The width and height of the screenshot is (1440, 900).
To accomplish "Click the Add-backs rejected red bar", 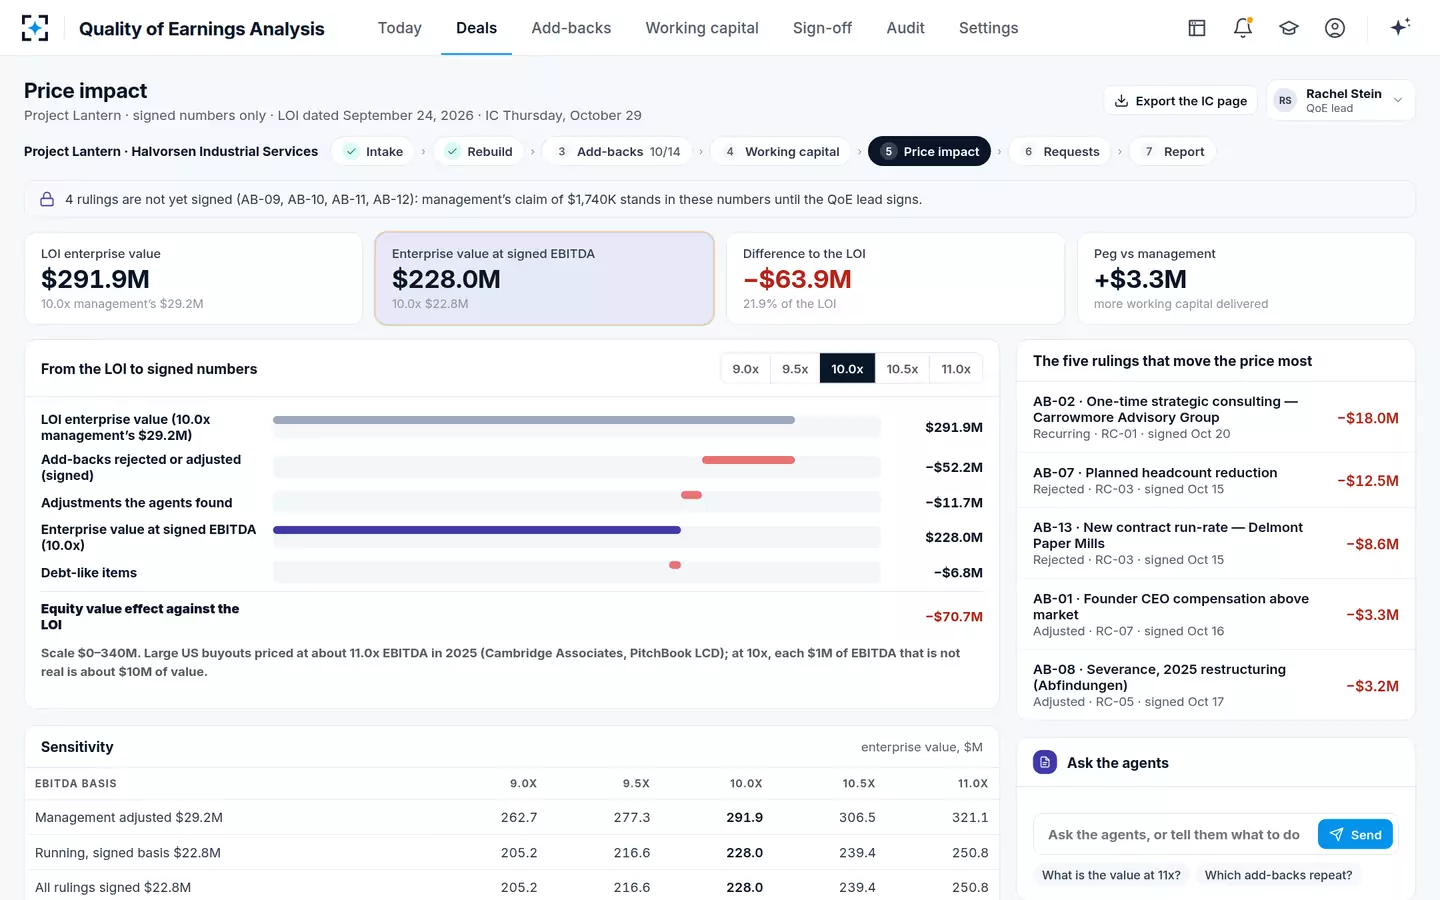I will point(748,460).
